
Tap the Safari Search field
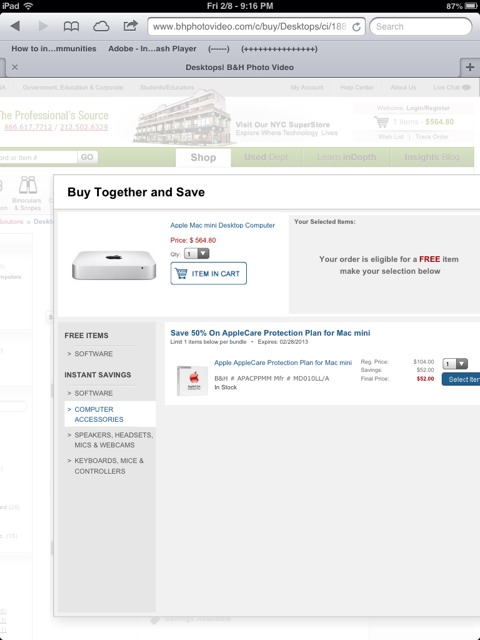[x=421, y=27]
